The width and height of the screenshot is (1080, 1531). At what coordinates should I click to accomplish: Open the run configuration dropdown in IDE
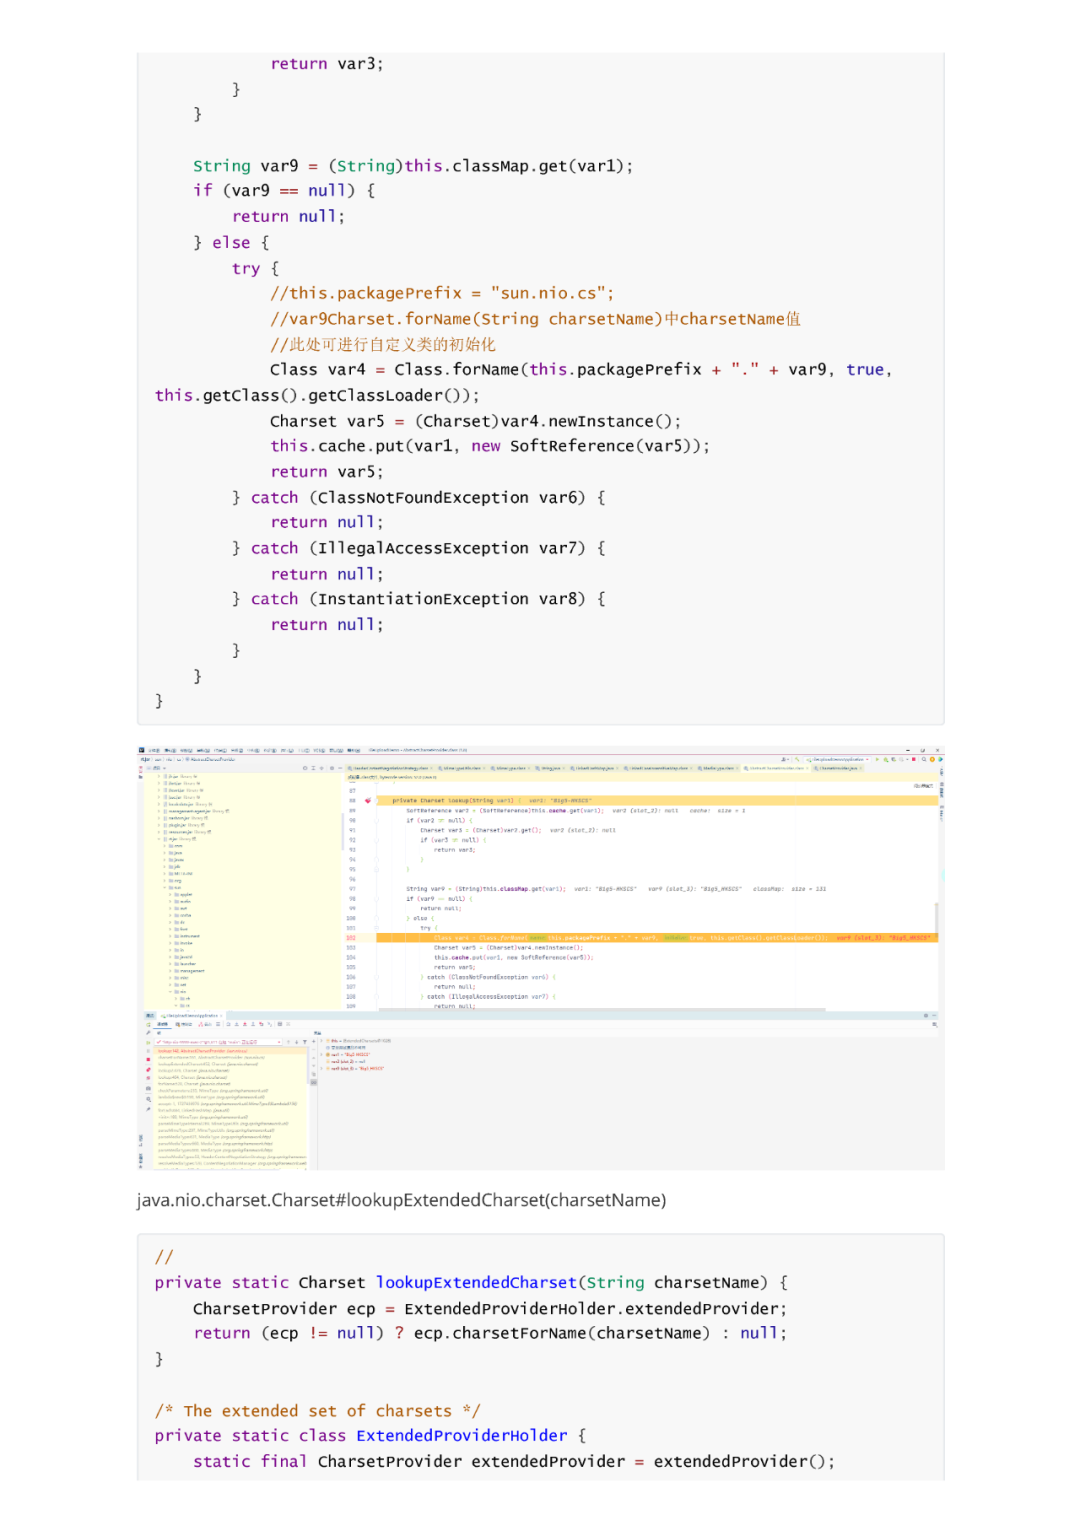coord(839,759)
